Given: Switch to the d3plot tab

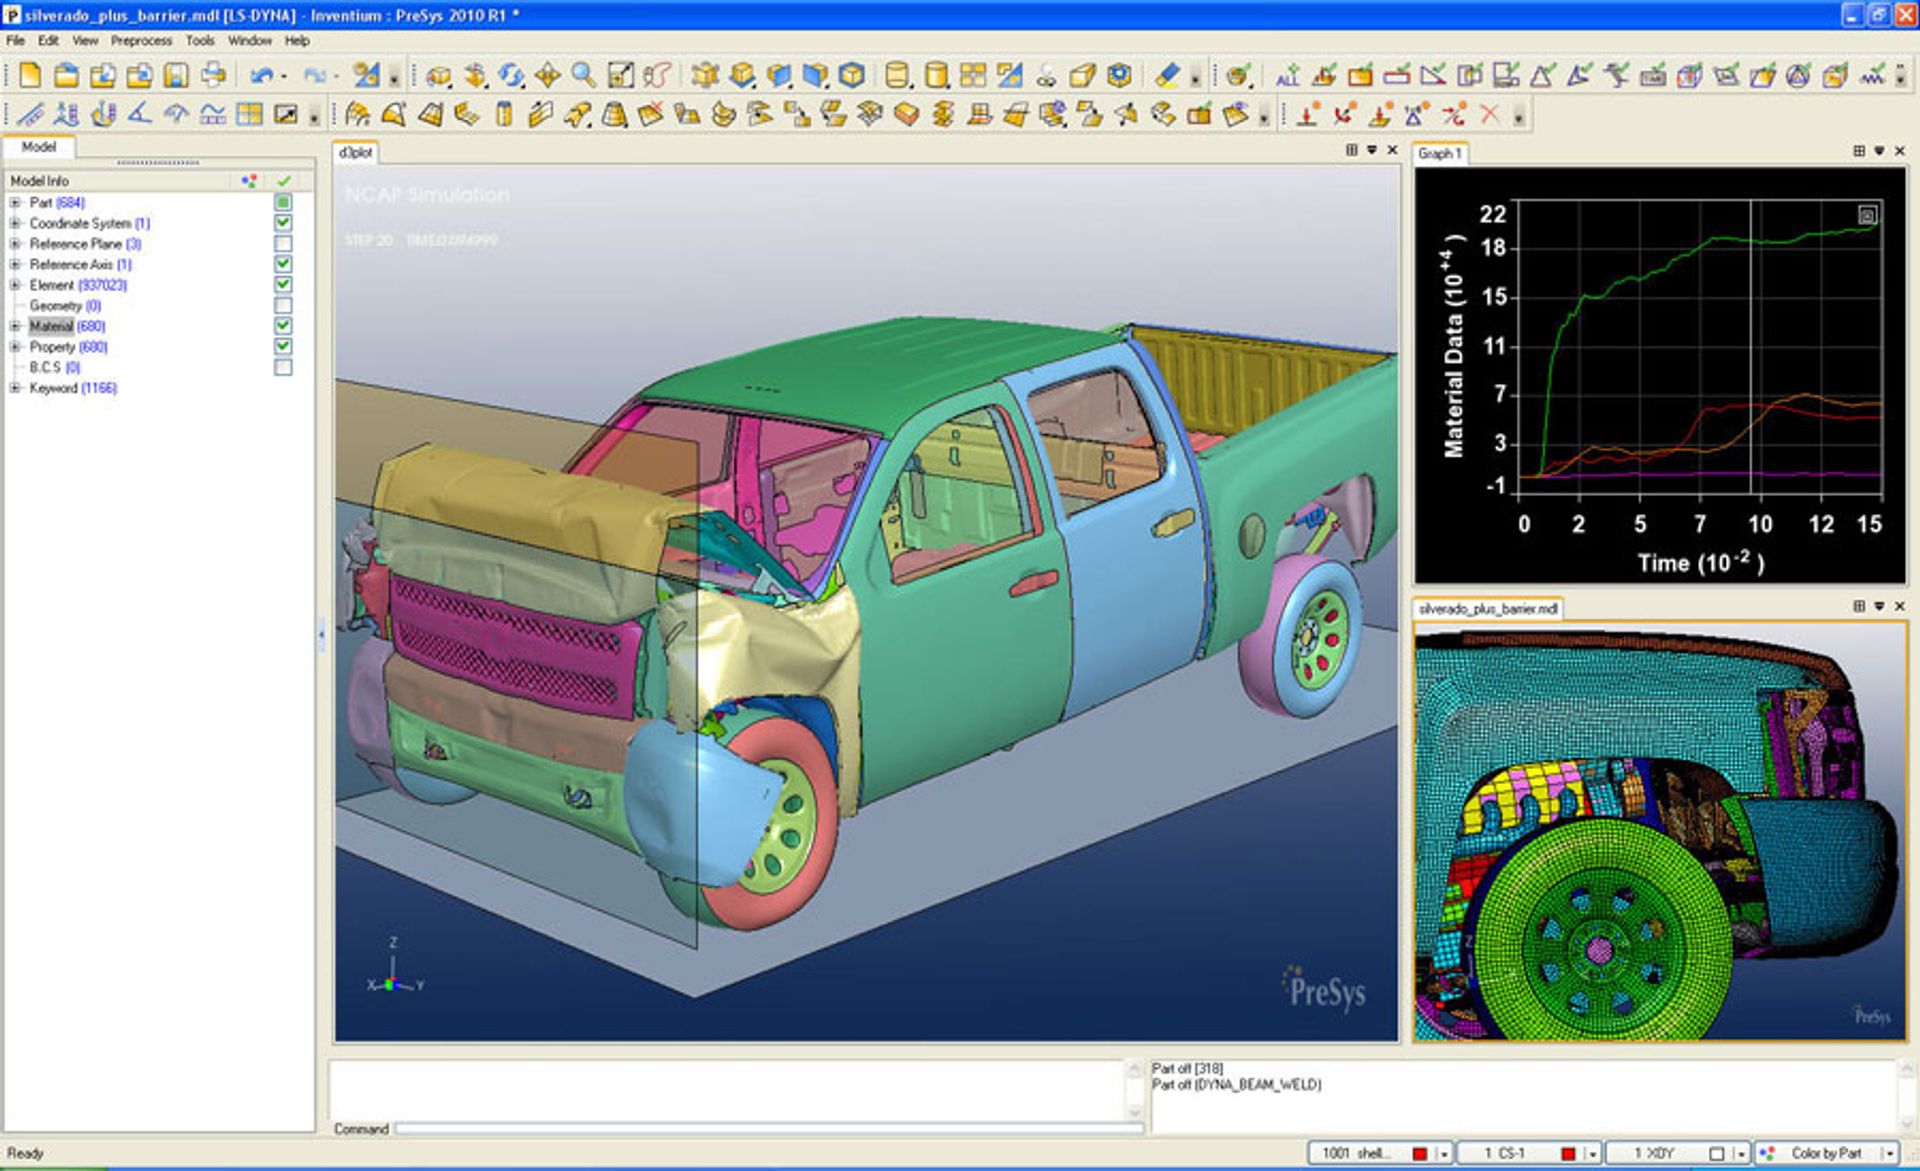Looking at the screenshot, I should click(355, 153).
